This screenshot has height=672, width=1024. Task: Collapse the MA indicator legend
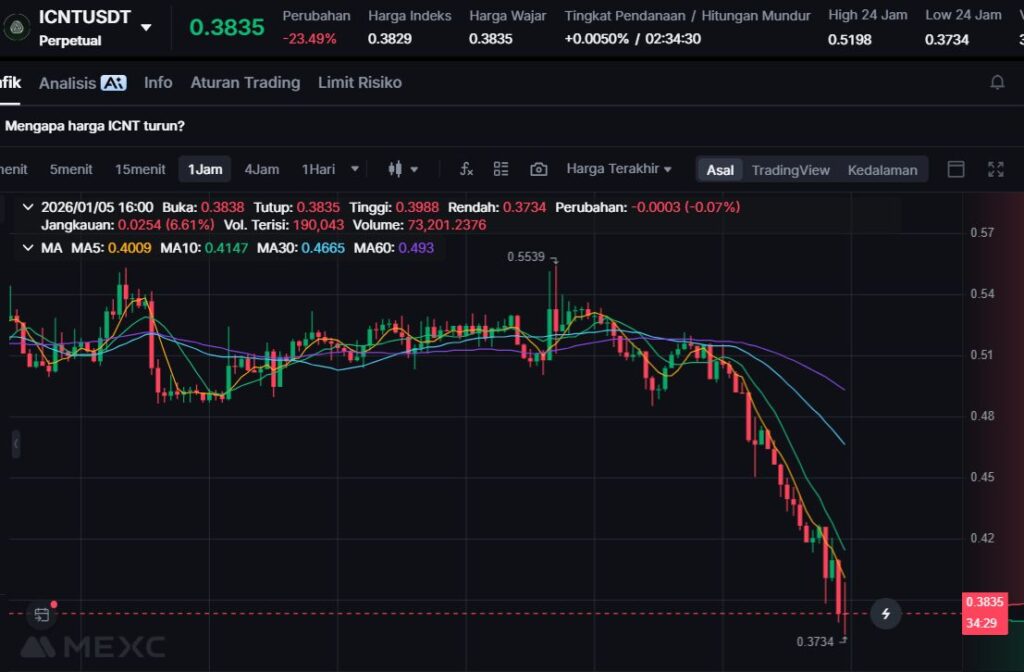(27, 247)
